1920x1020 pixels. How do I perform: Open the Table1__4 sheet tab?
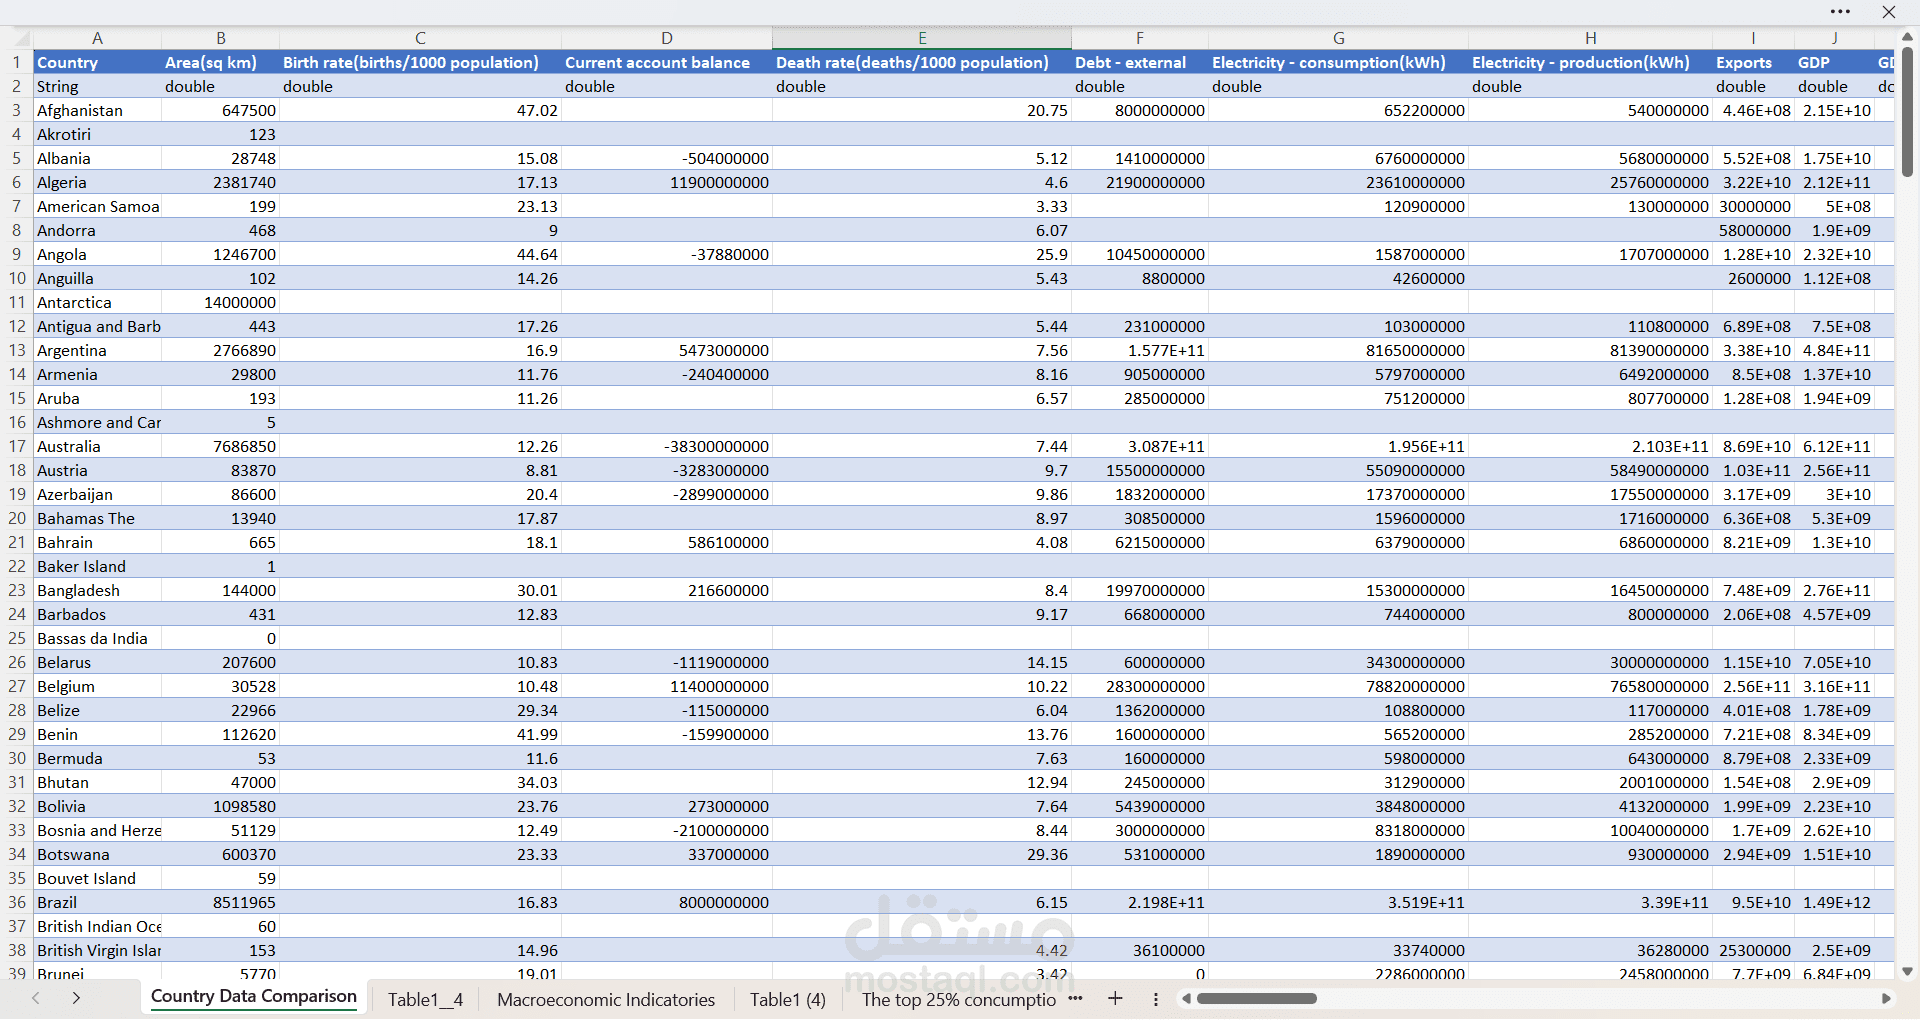point(425,999)
